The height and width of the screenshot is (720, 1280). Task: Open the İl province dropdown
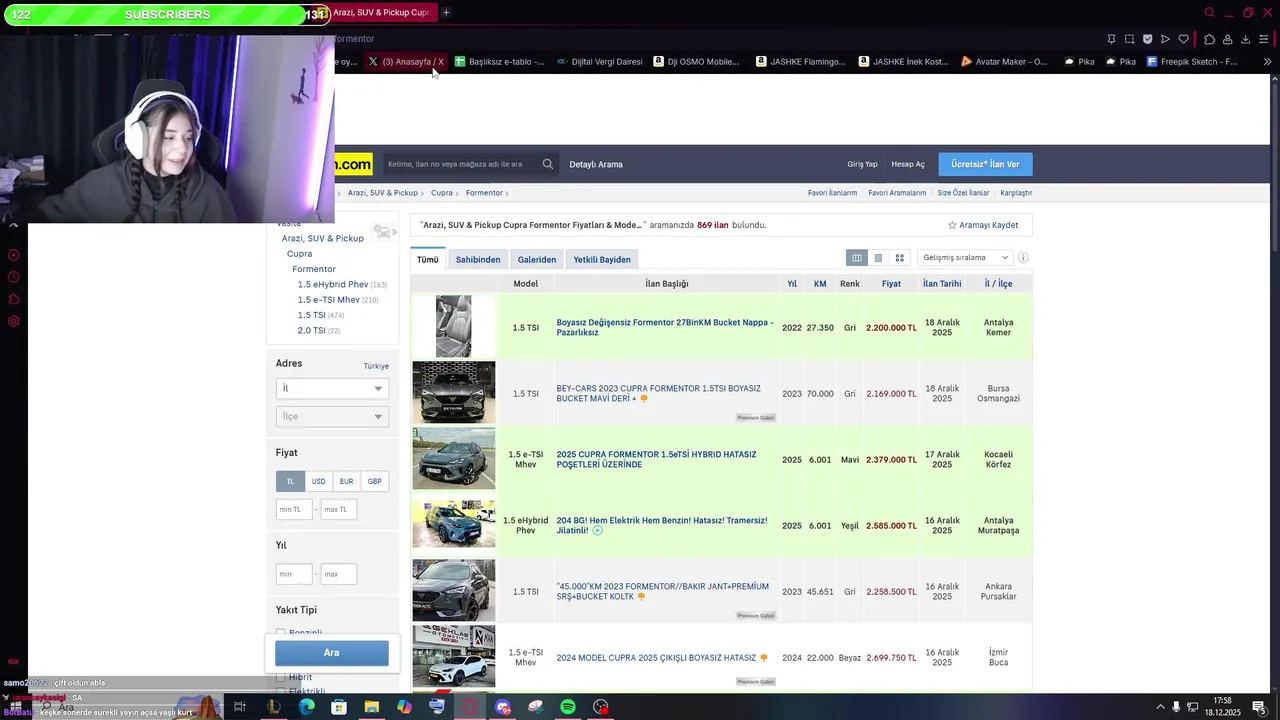coord(332,388)
